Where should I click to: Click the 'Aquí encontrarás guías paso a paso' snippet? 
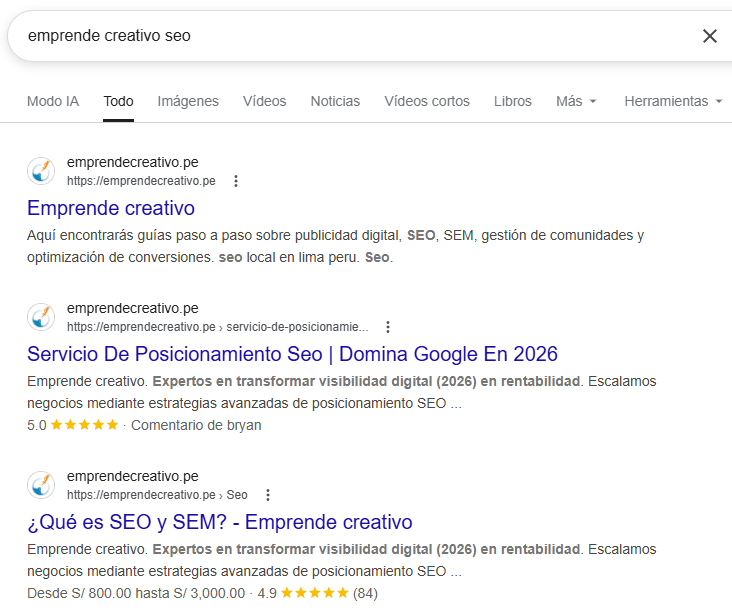[x=335, y=246]
